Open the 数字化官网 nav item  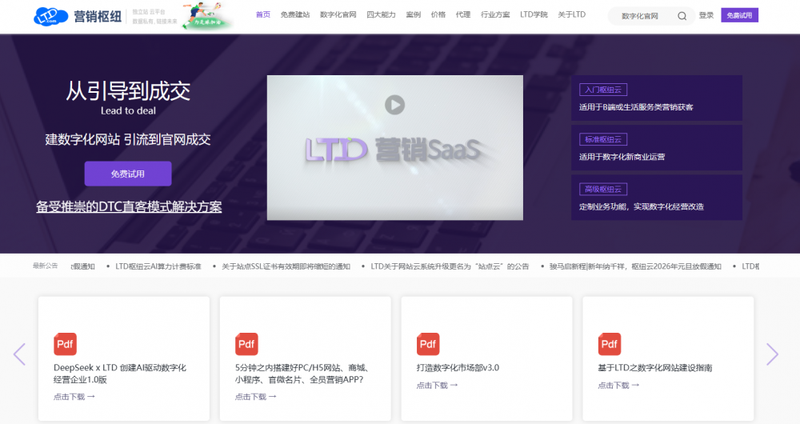[338, 15]
